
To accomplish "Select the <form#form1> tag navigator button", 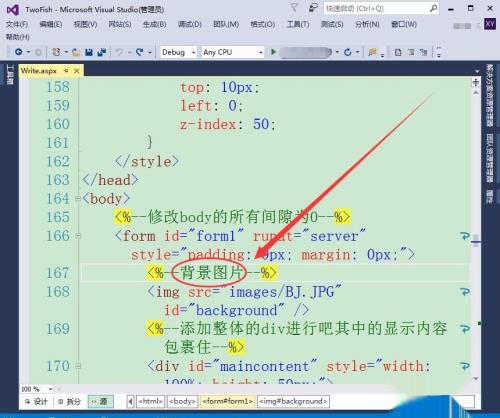I will tap(228, 401).
